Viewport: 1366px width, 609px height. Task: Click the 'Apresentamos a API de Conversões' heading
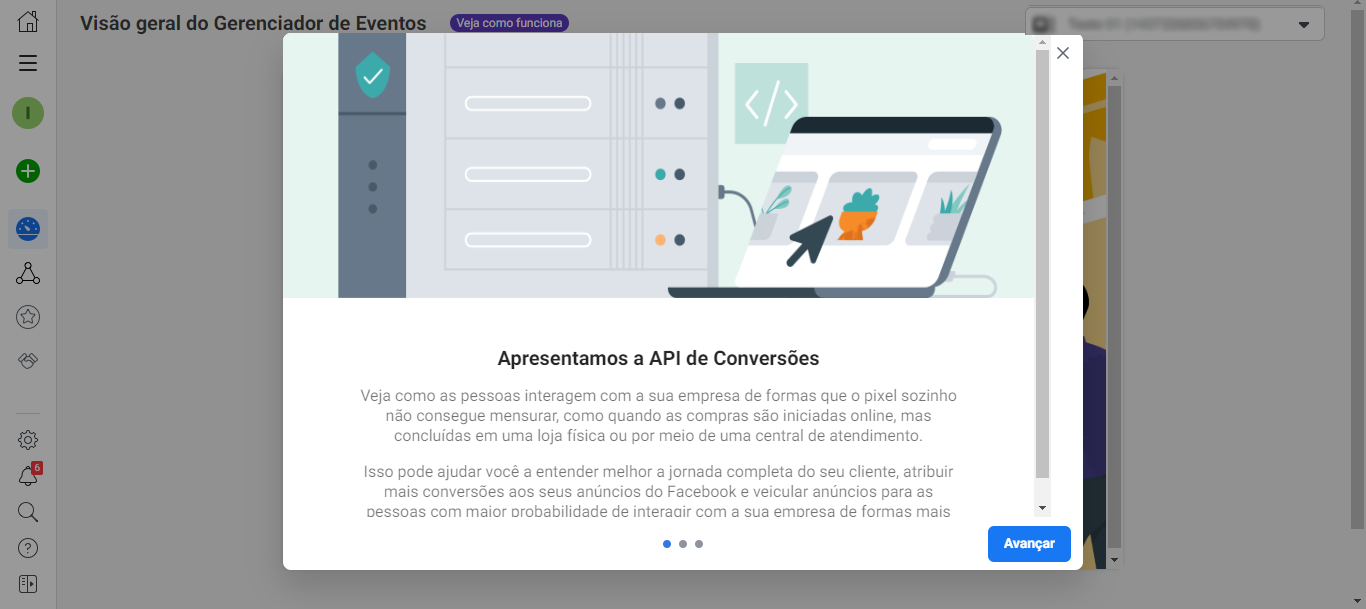(x=658, y=358)
